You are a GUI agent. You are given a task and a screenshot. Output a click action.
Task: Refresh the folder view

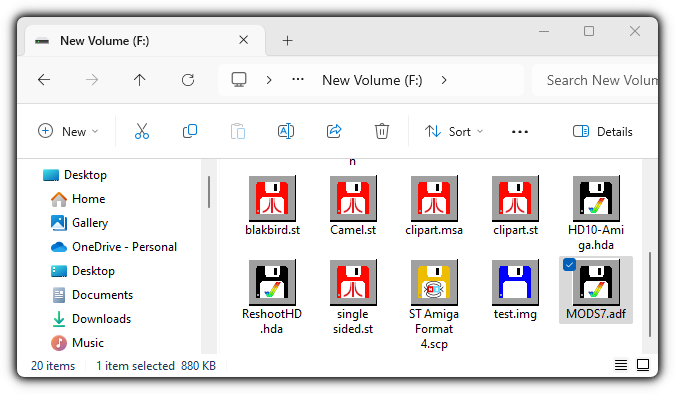pyautogui.click(x=188, y=80)
